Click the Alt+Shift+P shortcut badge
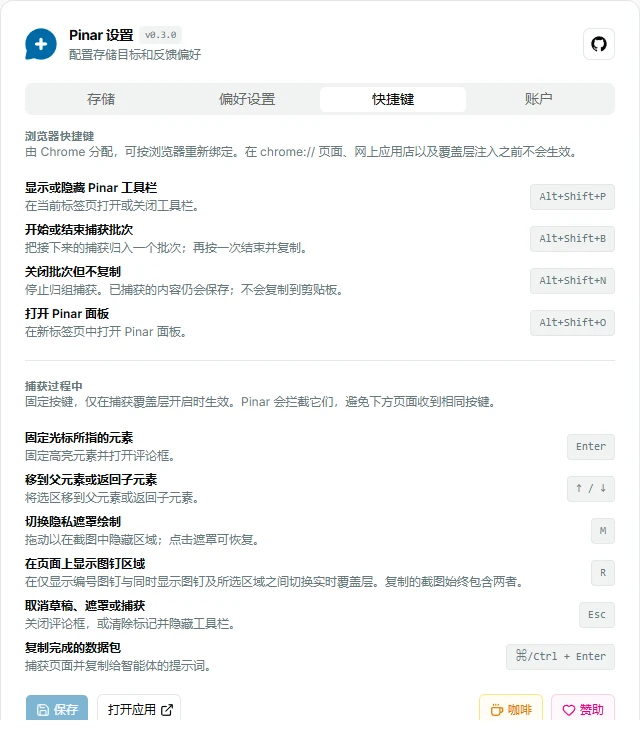The width and height of the screenshot is (640, 751). pyautogui.click(x=572, y=197)
